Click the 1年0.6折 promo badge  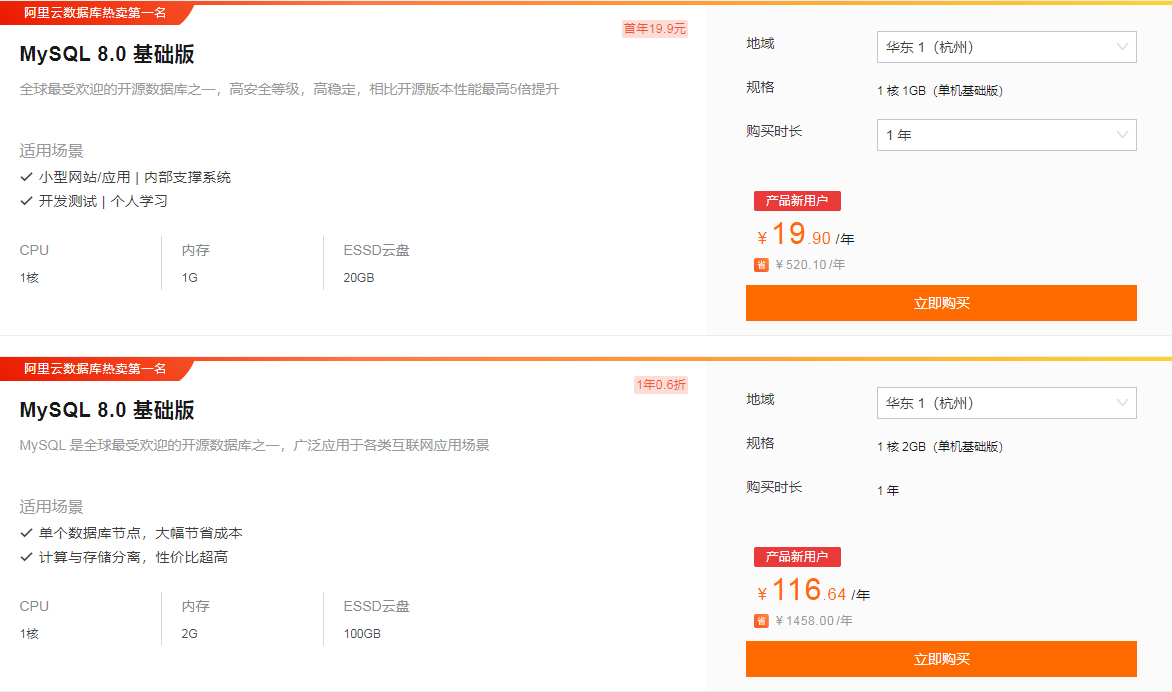[x=661, y=385]
